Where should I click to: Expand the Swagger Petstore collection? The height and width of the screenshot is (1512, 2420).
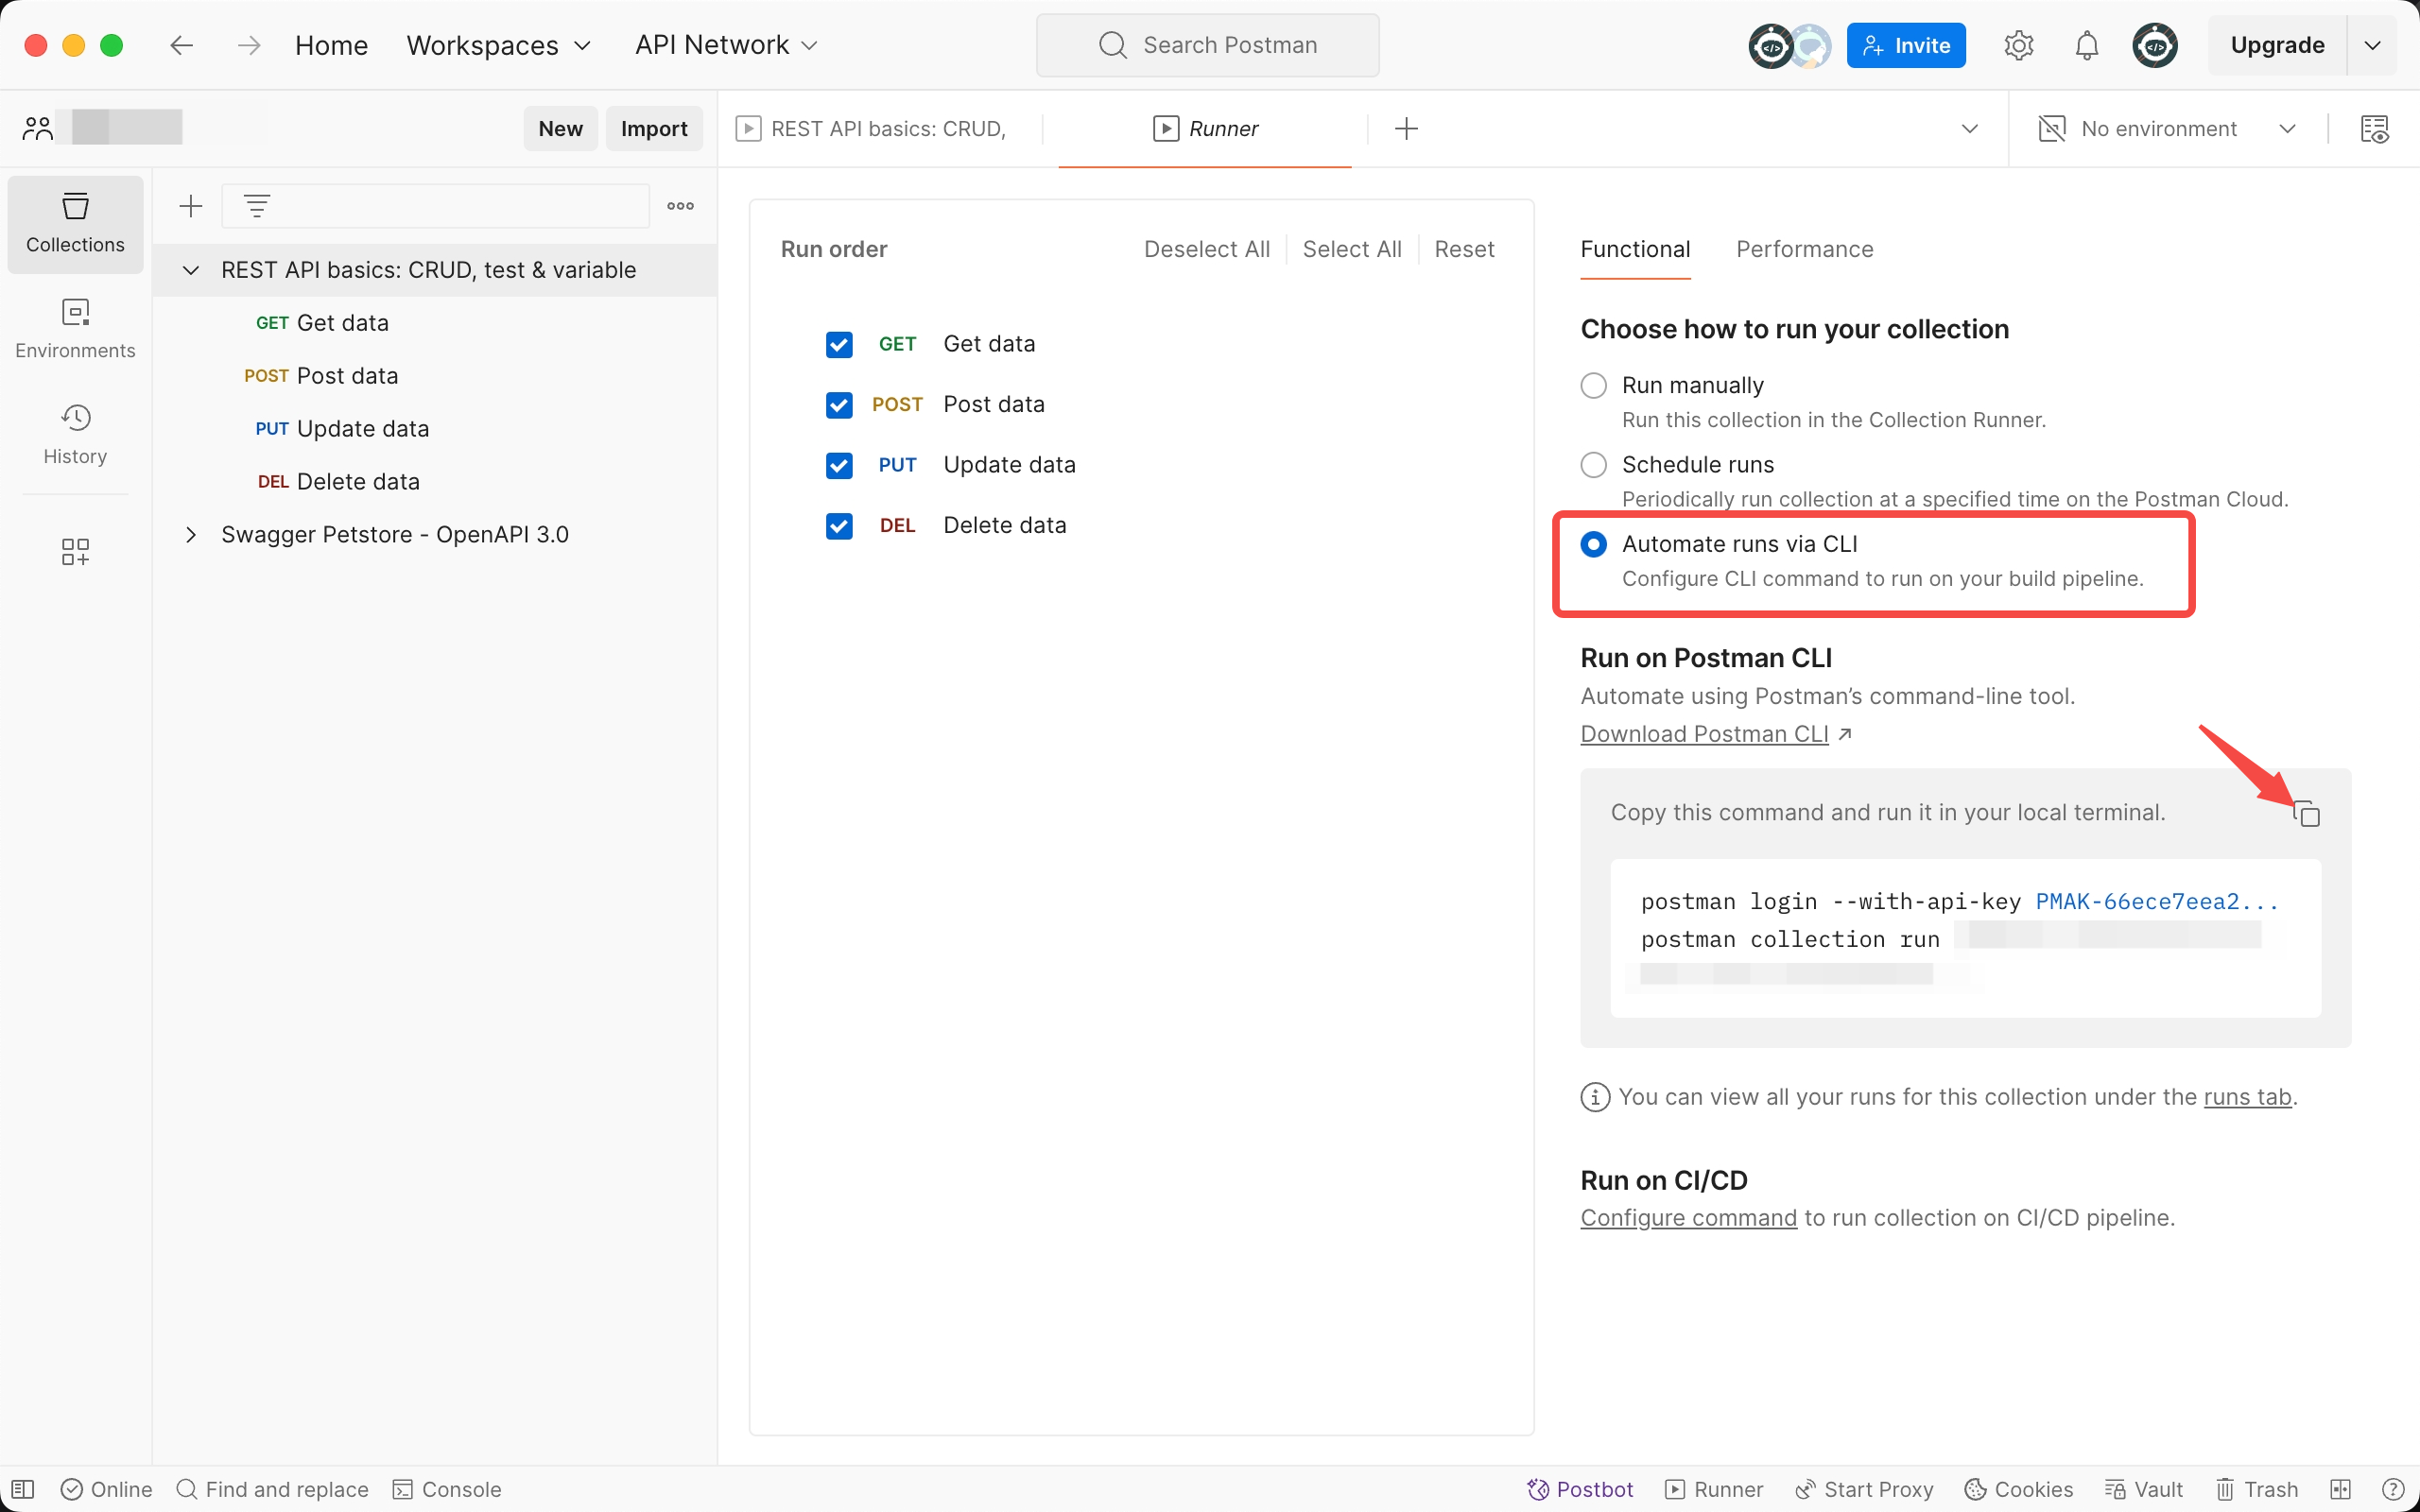tap(190, 535)
